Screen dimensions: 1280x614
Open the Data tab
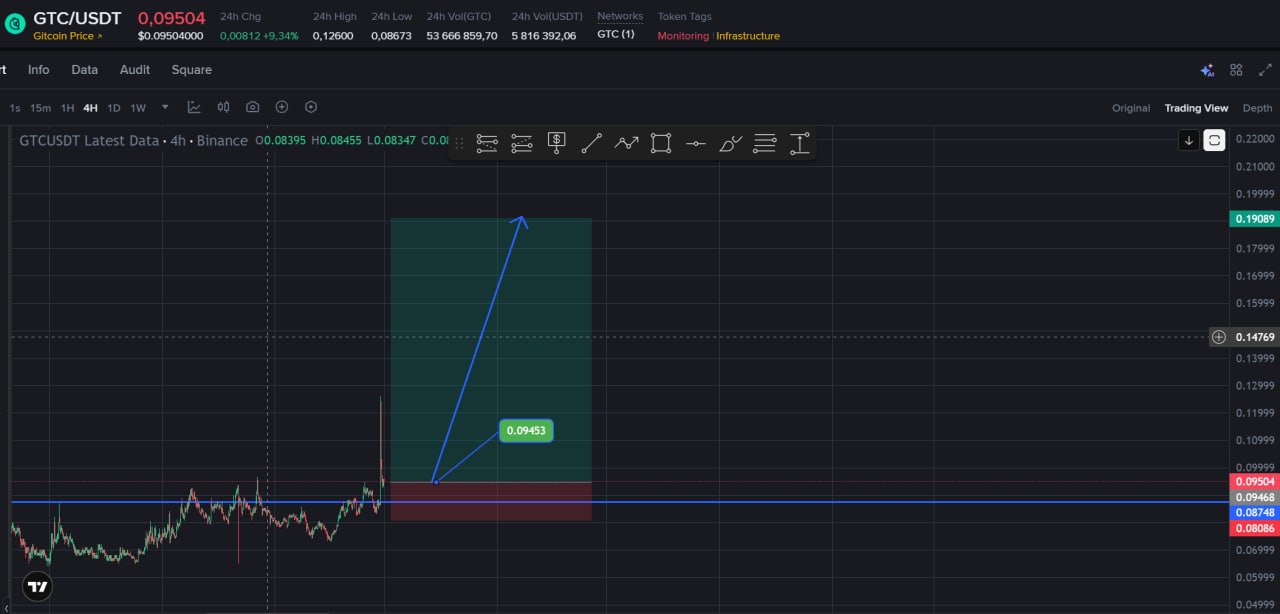85,70
